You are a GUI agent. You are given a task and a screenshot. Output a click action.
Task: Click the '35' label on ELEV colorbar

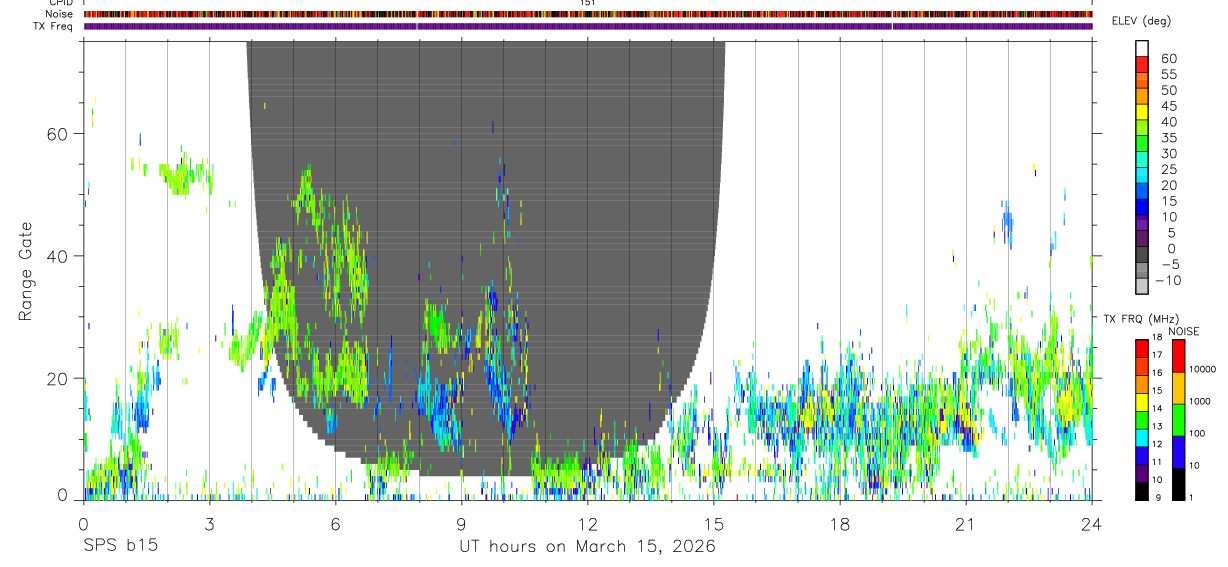click(1168, 138)
